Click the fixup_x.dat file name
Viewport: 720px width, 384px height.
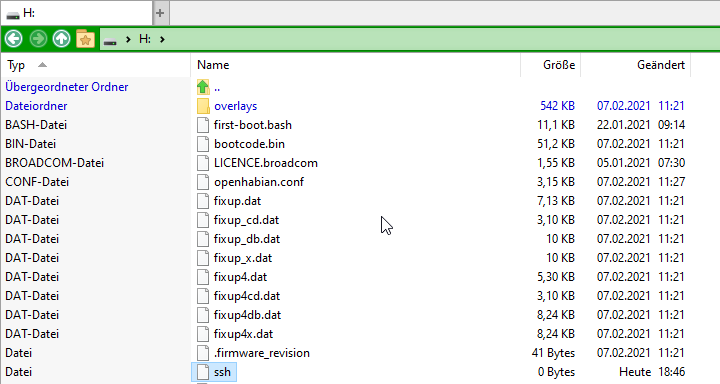click(x=243, y=258)
